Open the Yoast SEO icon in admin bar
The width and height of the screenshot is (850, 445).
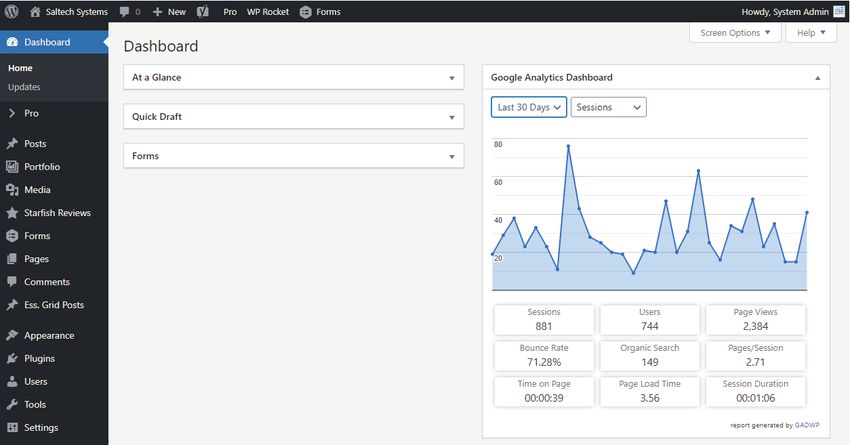tap(203, 11)
